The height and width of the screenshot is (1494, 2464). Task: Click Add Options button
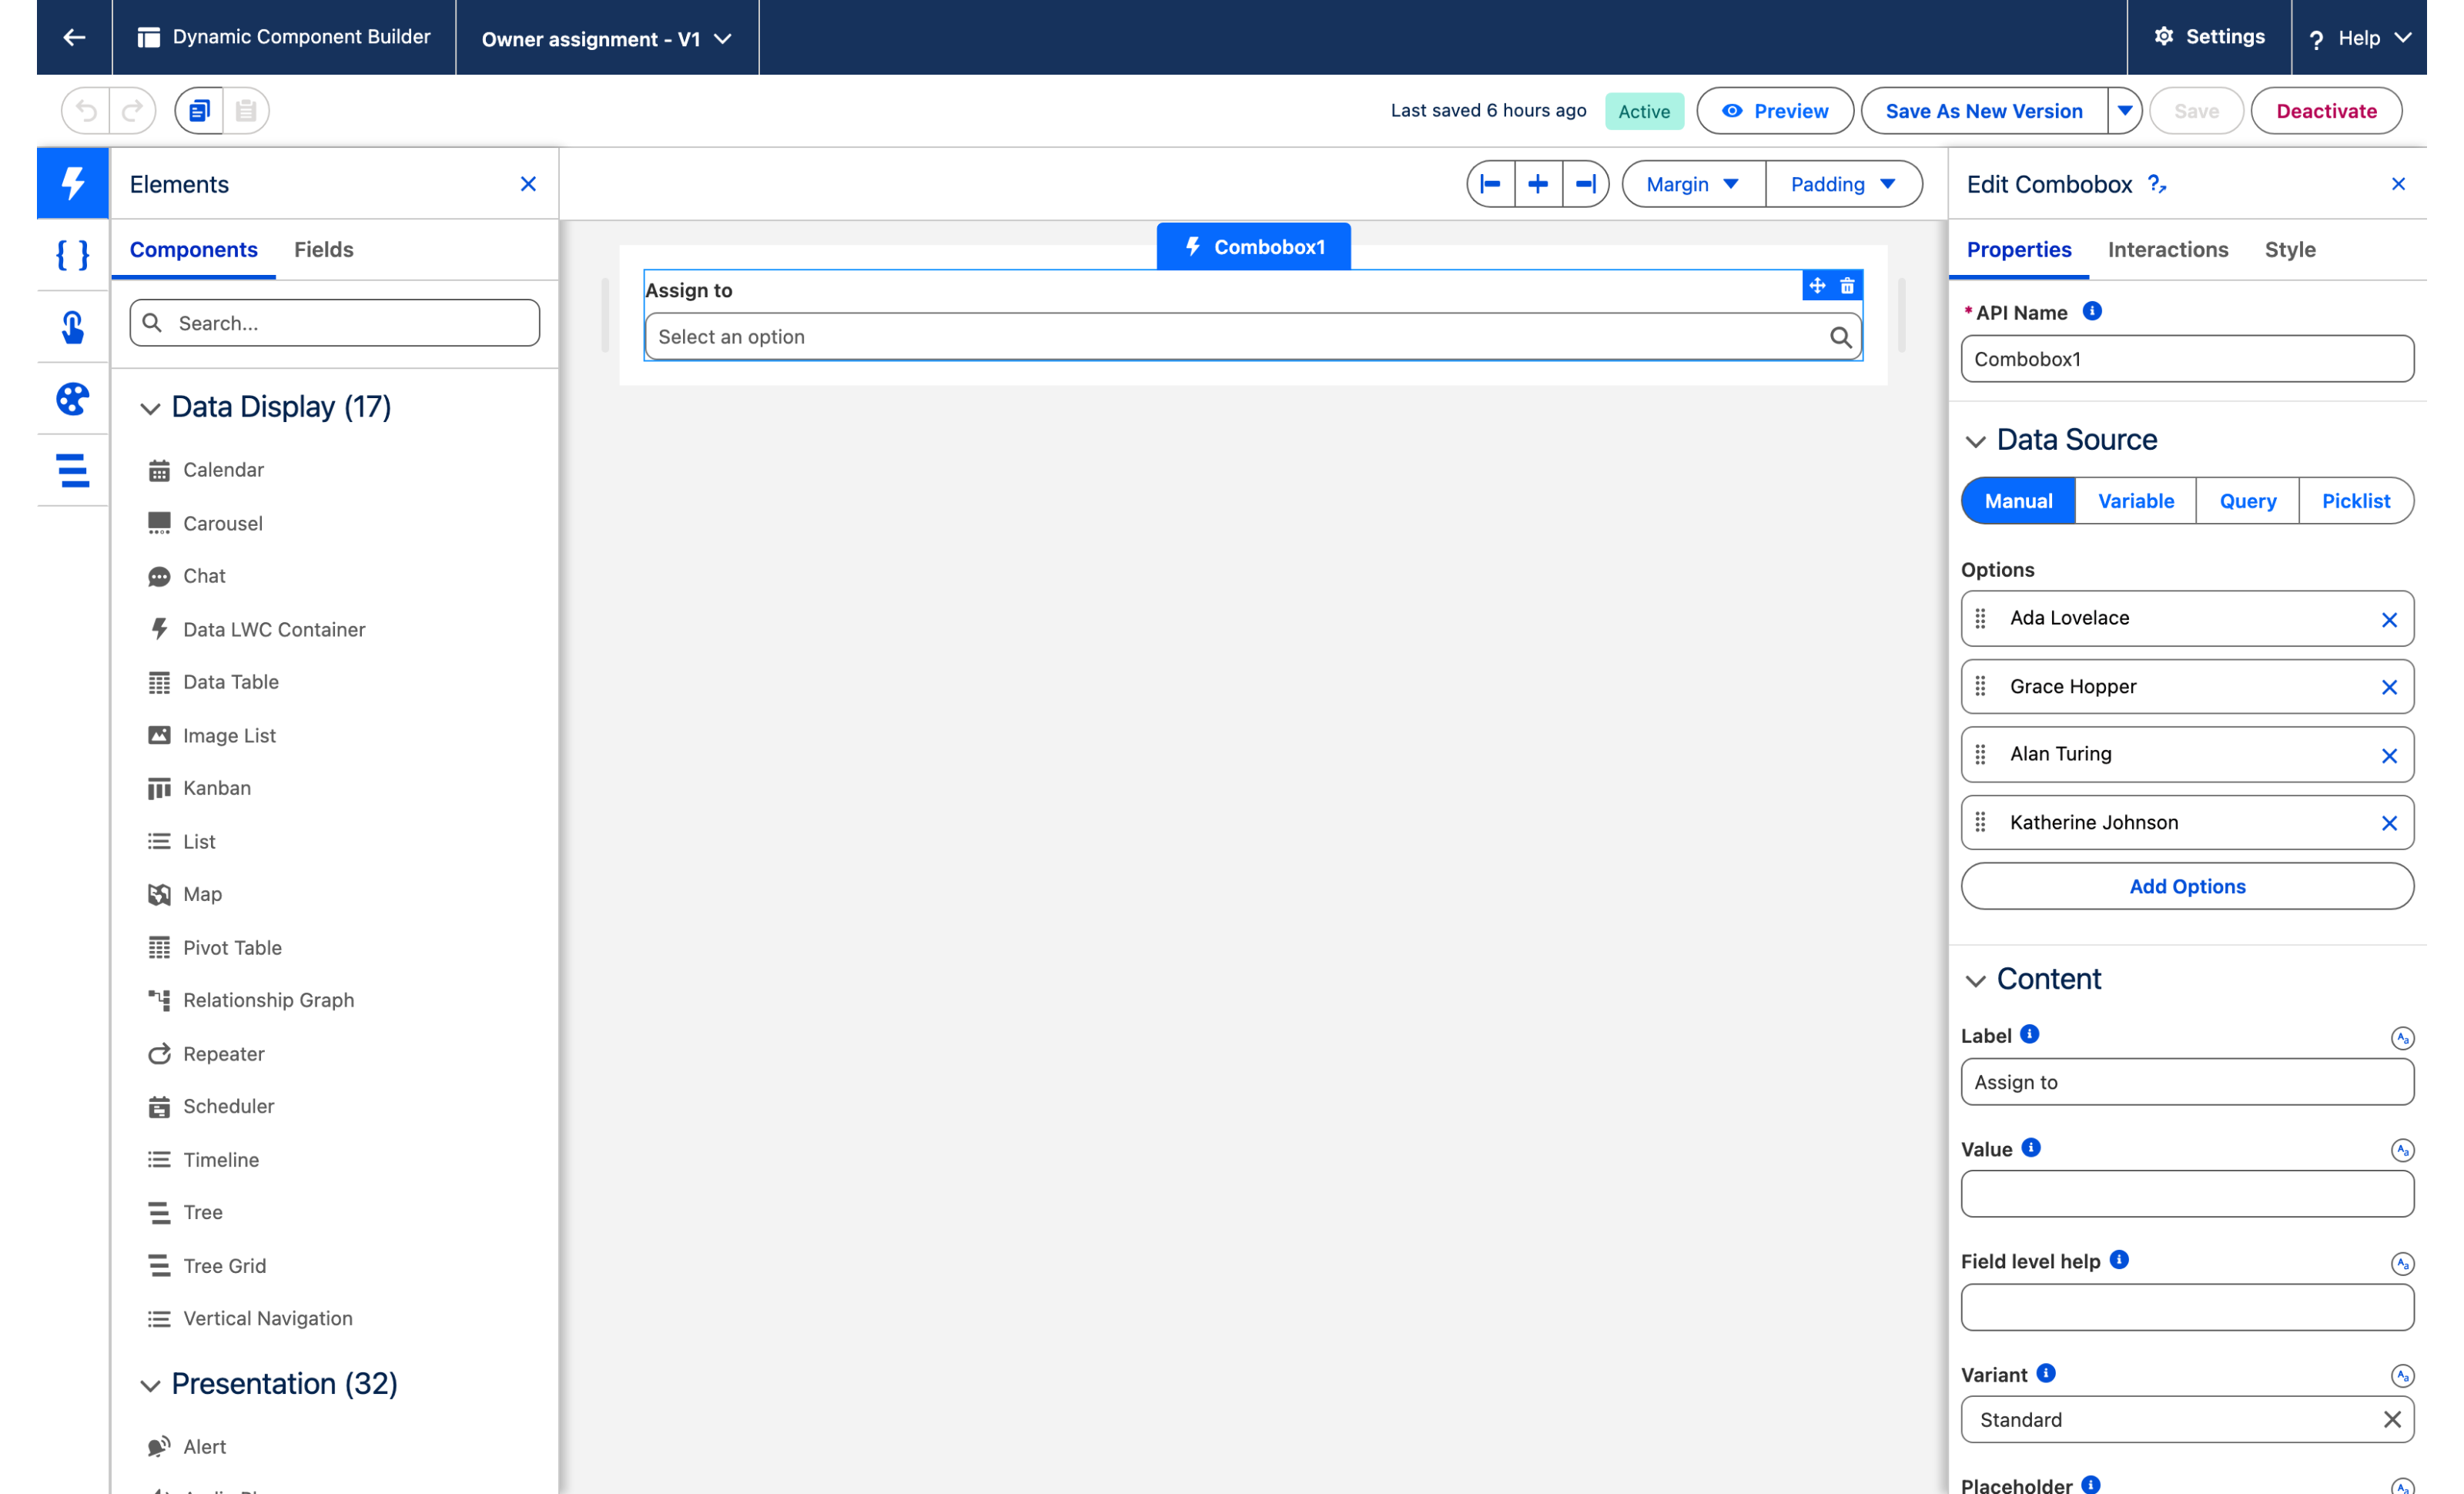coord(2187,886)
